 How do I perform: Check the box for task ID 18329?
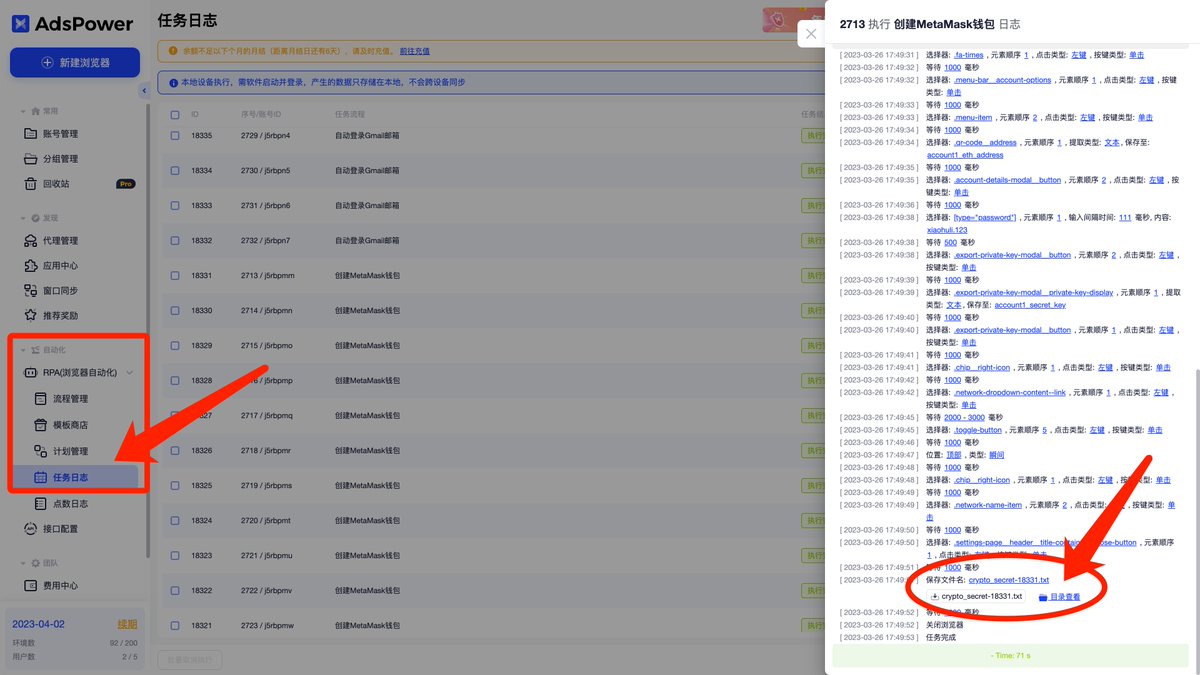coord(175,345)
